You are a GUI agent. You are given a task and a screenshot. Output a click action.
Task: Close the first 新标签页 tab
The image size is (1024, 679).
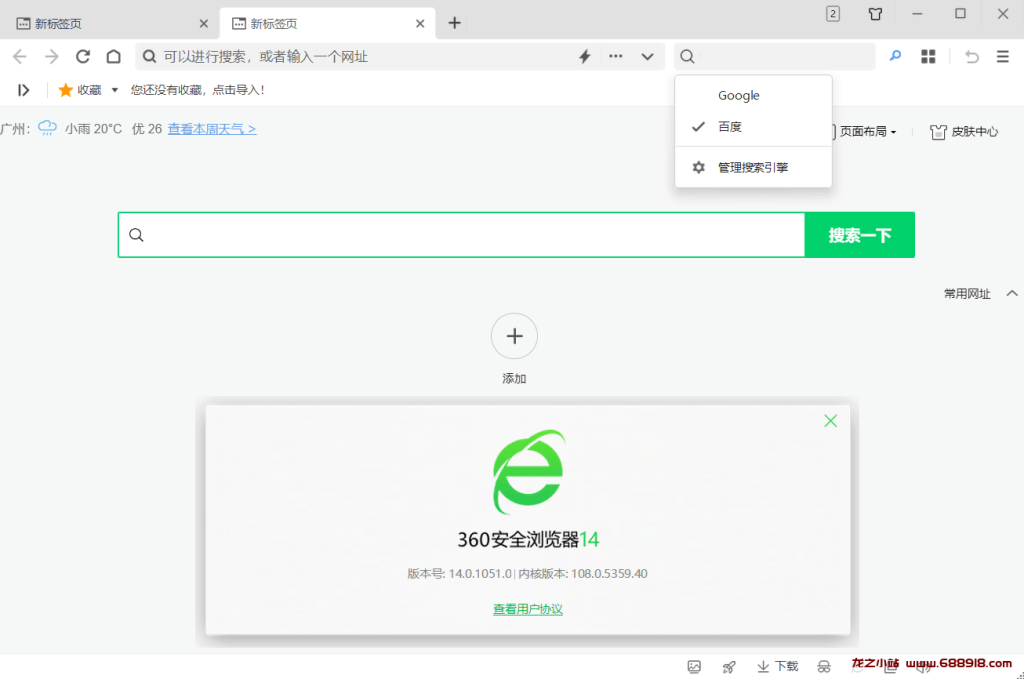(204, 24)
